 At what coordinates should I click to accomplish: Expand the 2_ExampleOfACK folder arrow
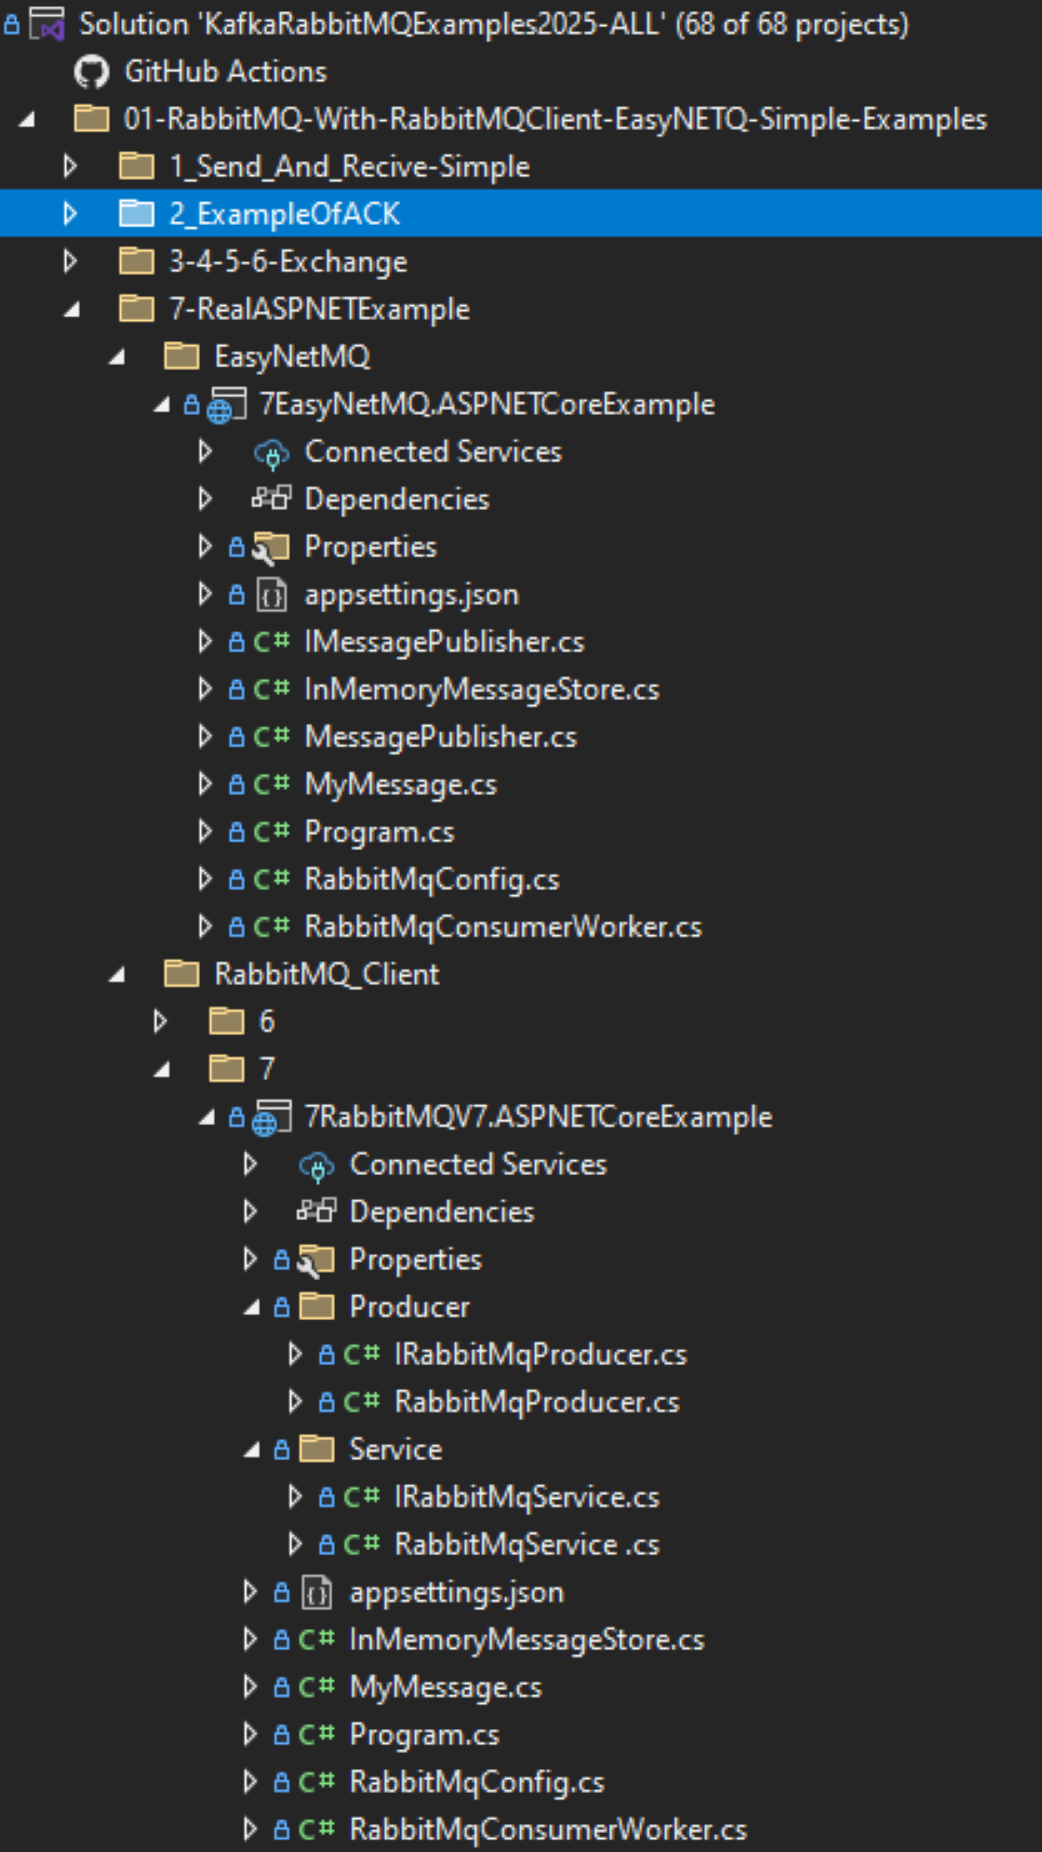pos(69,213)
